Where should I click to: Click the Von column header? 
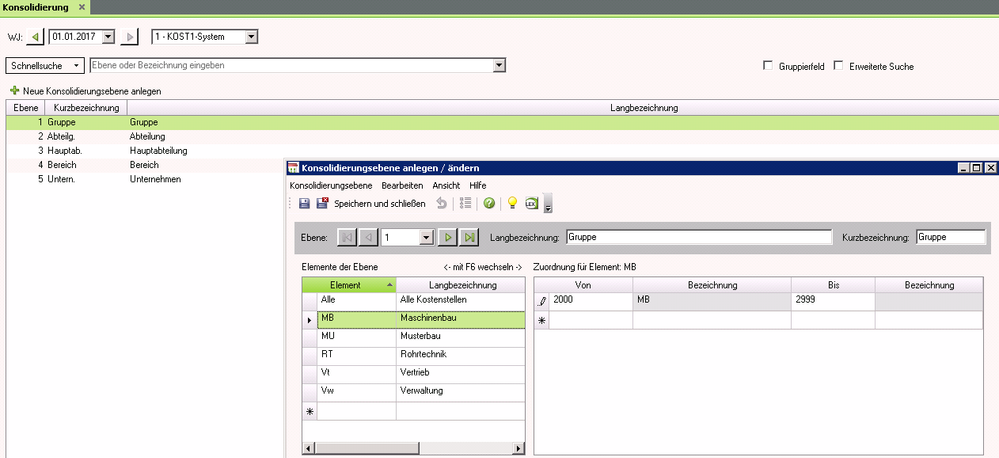tap(583, 285)
